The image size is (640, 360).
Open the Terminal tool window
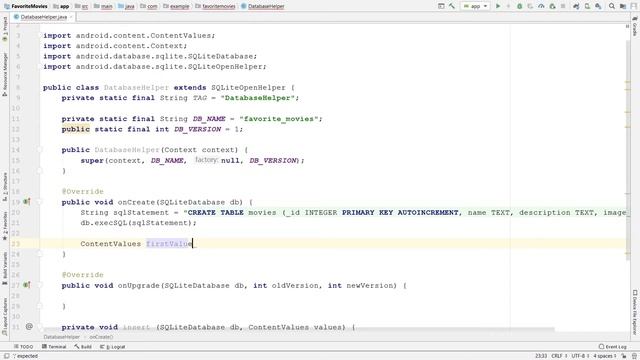54,347
